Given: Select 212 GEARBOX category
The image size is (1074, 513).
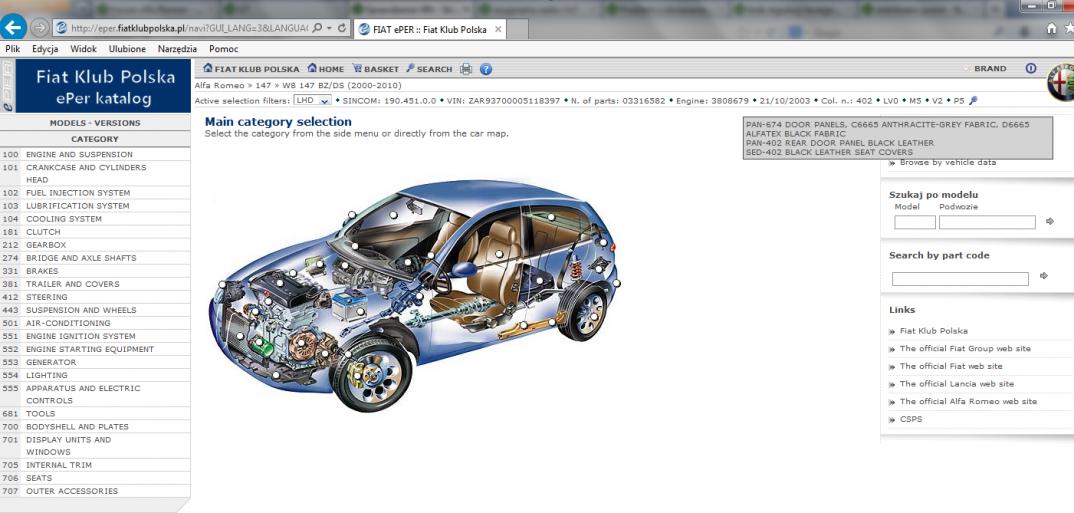Looking at the screenshot, I should 95,245.
